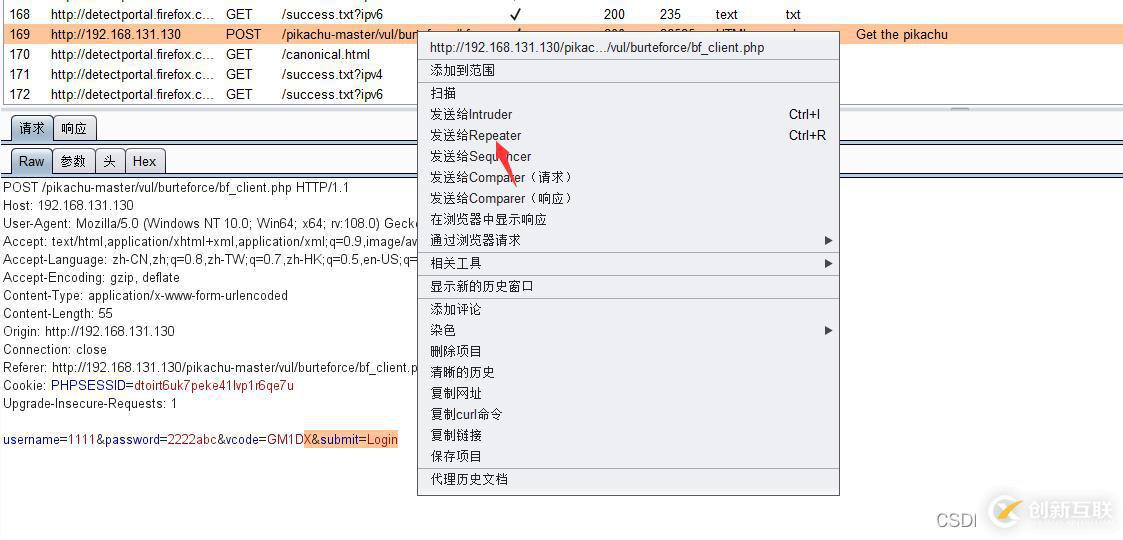
Task: Expand the '染色' highlight submenu
Action: tap(628, 330)
